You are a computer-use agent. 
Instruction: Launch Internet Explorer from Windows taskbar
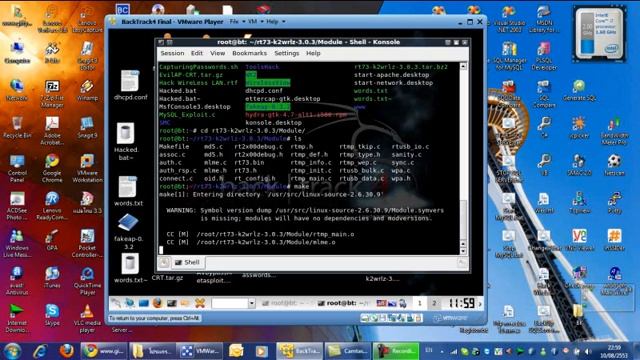(40, 351)
